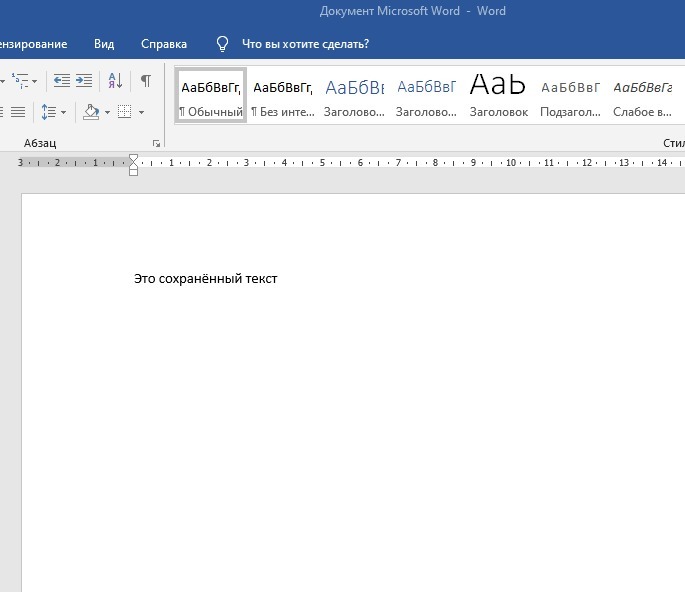
Task: Click the multilevel list icon
Action: [19, 81]
